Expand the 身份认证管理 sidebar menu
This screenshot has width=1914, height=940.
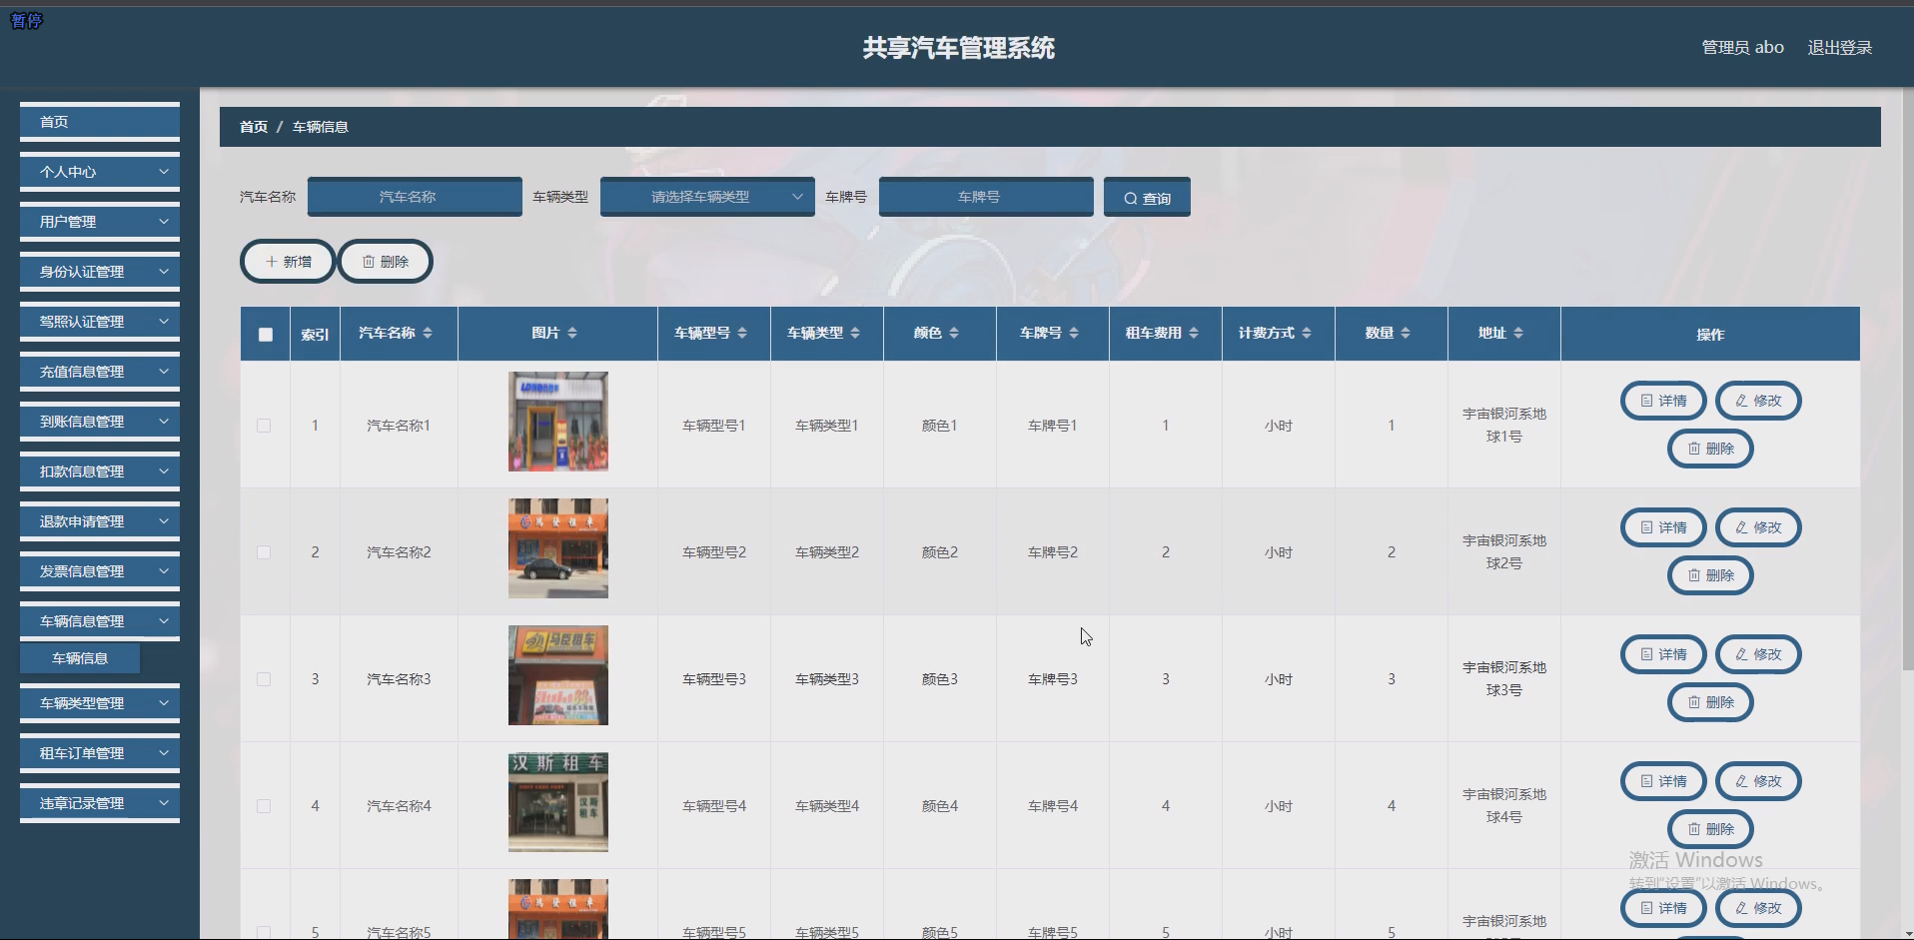[x=100, y=272]
